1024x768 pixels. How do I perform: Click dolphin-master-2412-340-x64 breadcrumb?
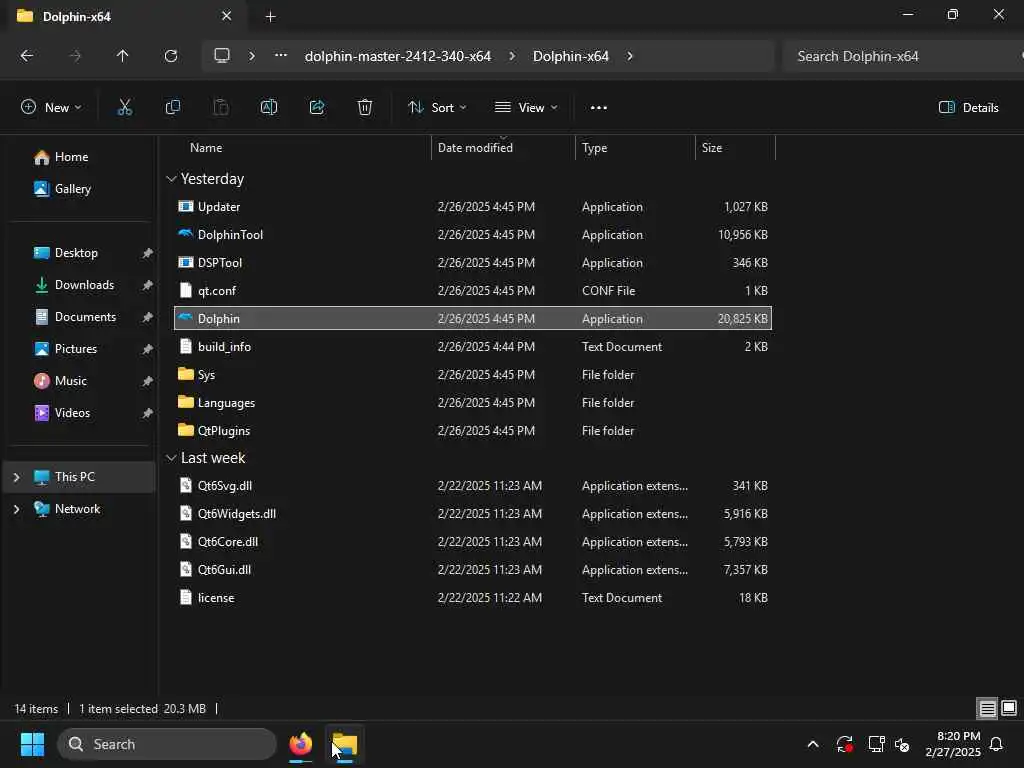pyautogui.click(x=398, y=56)
